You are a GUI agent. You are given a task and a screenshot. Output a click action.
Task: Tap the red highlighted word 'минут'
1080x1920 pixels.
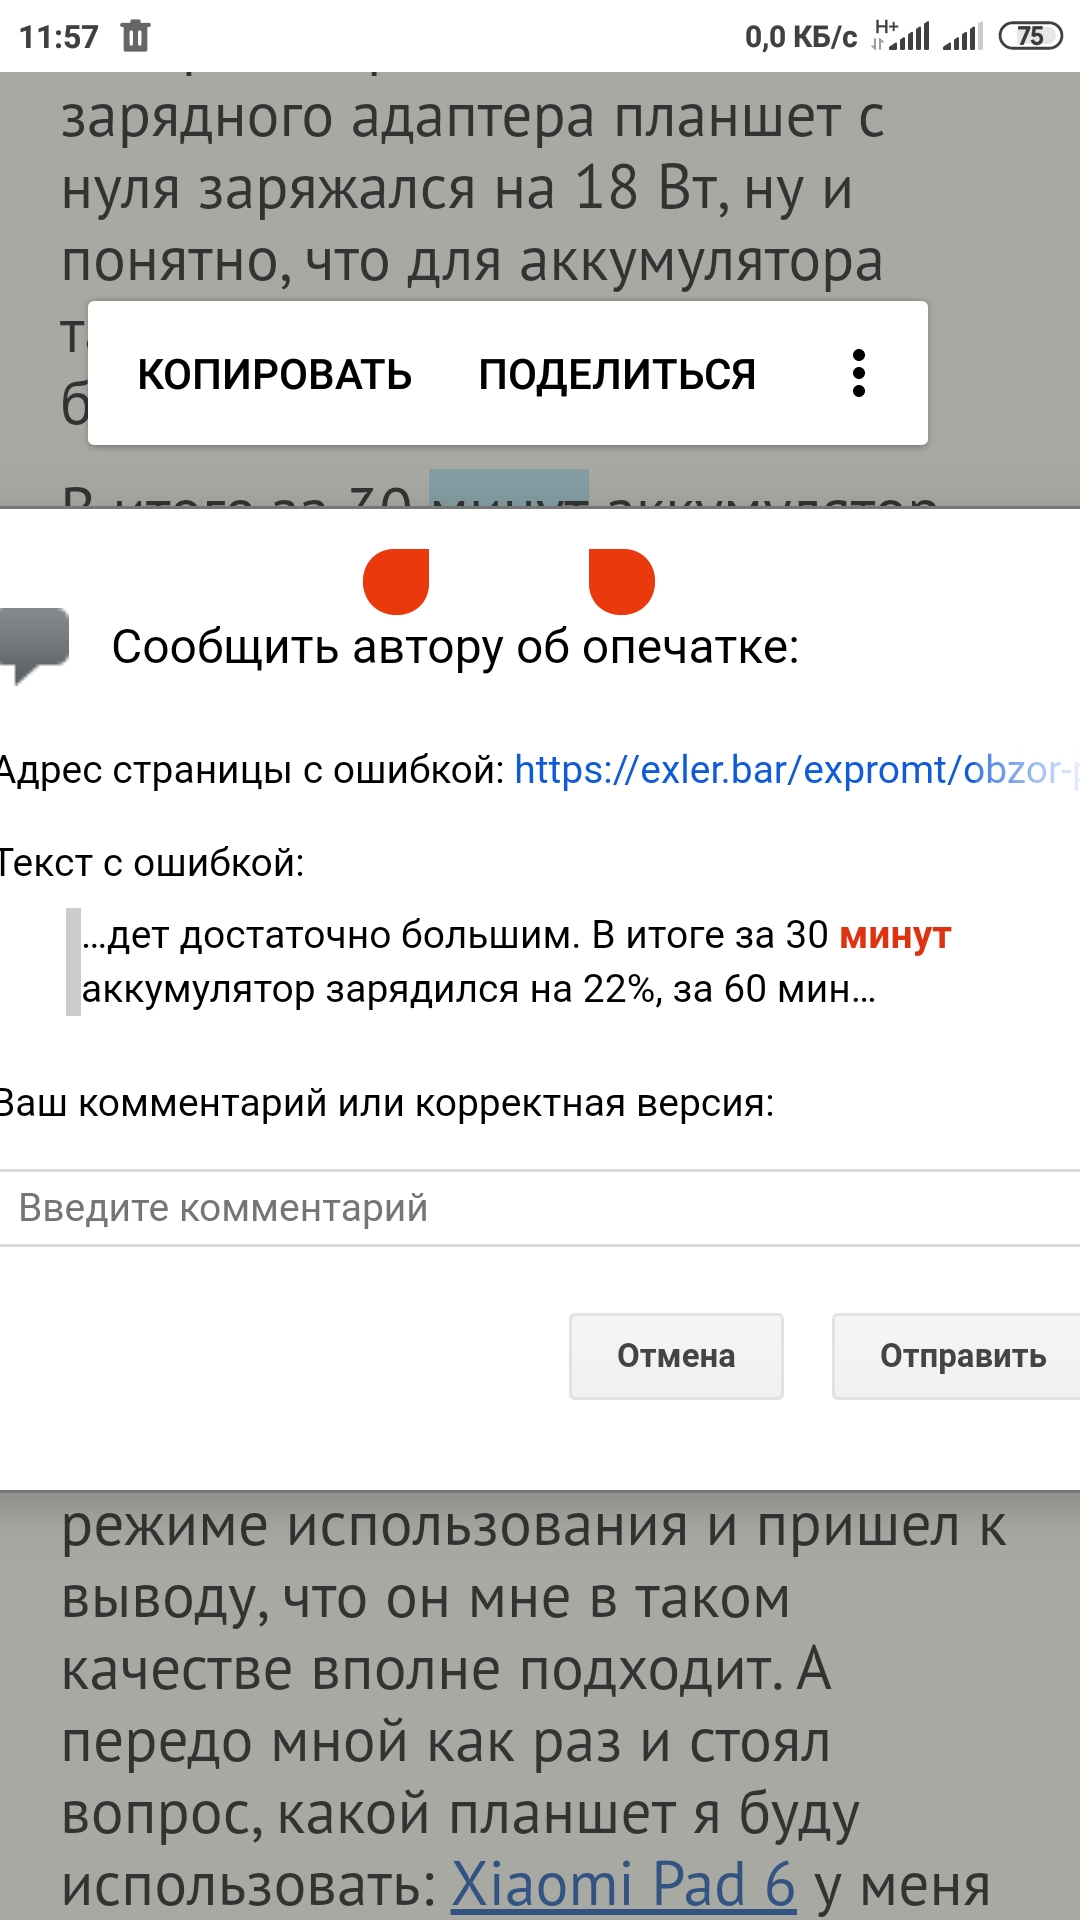tap(895, 935)
